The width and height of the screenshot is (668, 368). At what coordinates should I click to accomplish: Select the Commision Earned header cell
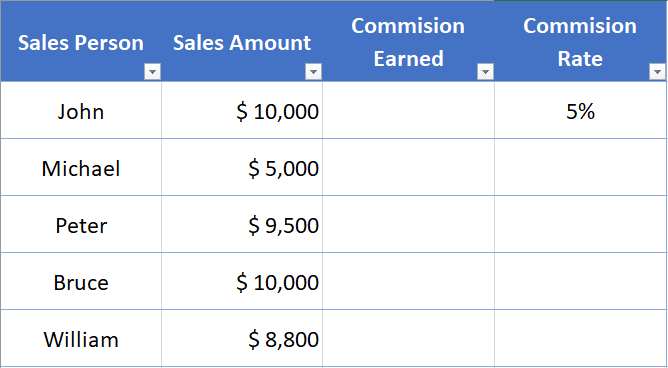[x=408, y=41]
